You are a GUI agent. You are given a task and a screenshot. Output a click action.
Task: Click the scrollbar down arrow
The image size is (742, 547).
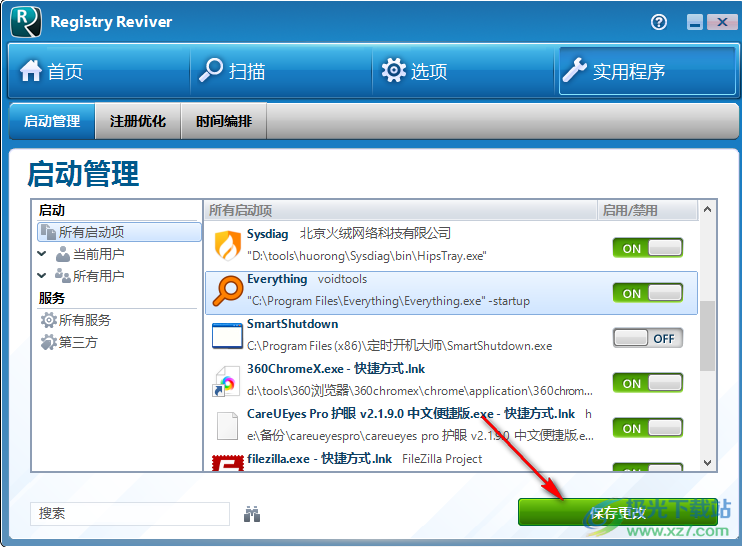[x=707, y=463]
